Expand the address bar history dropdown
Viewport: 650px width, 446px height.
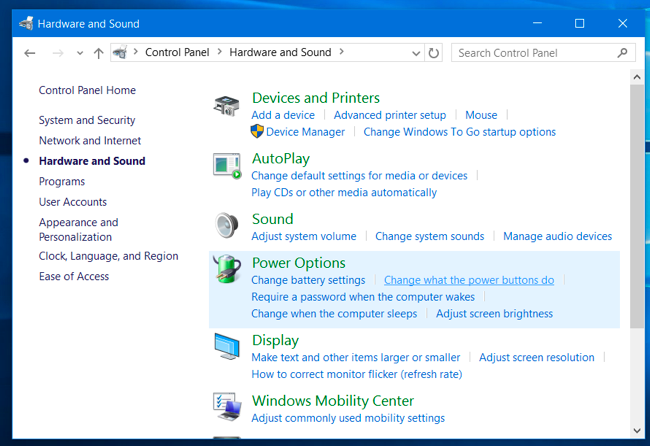point(416,53)
